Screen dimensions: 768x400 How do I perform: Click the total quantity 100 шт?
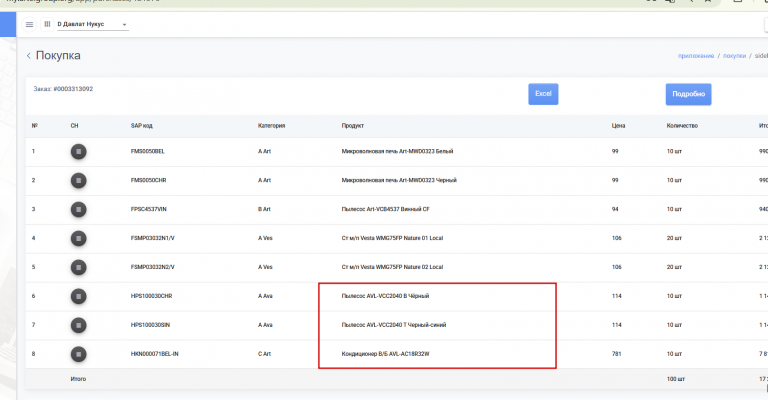675,379
